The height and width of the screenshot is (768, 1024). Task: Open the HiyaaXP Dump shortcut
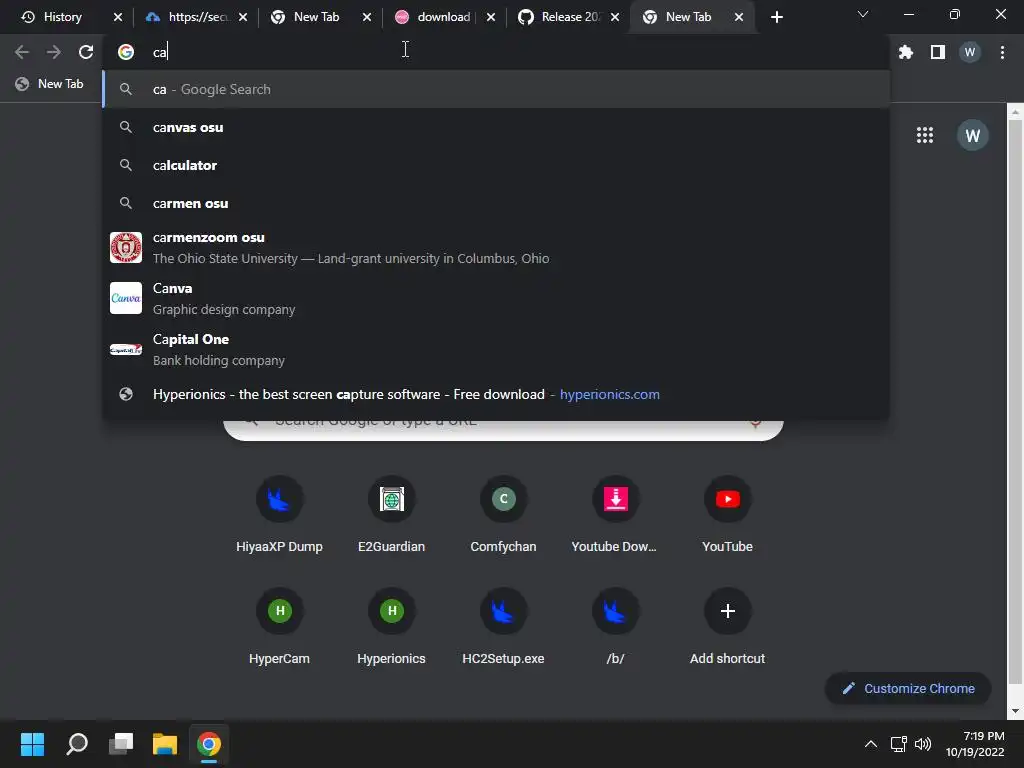(280, 515)
